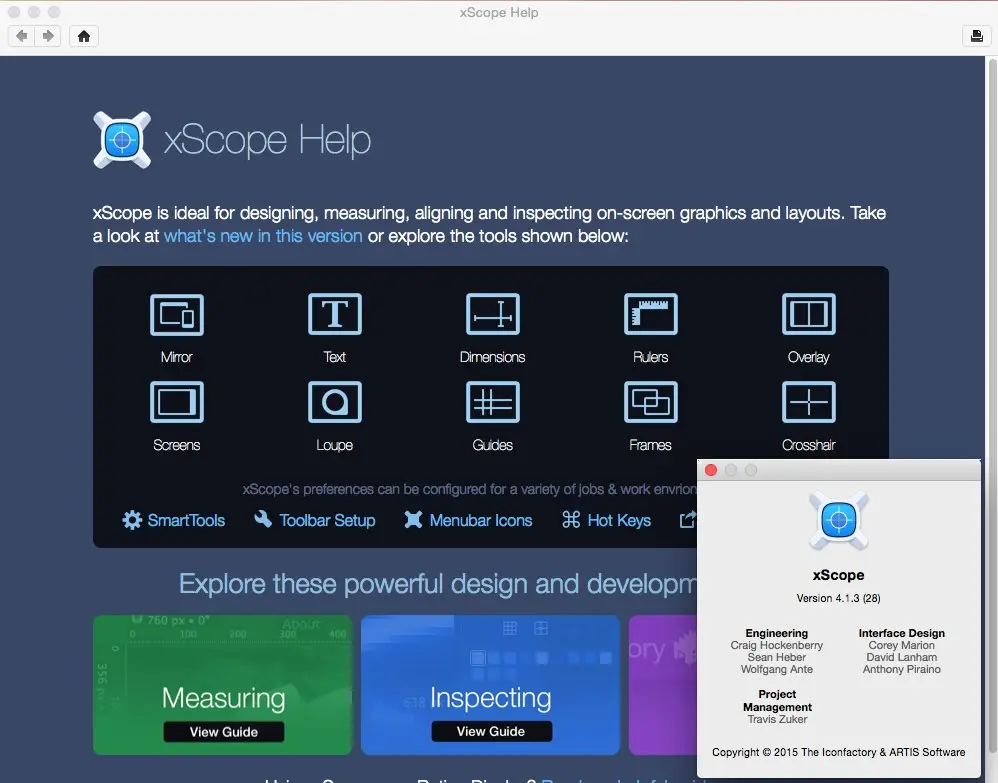Viewport: 998px width, 783px height.
Task: Open the Toolbar Setup link
Action: coord(327,521)
